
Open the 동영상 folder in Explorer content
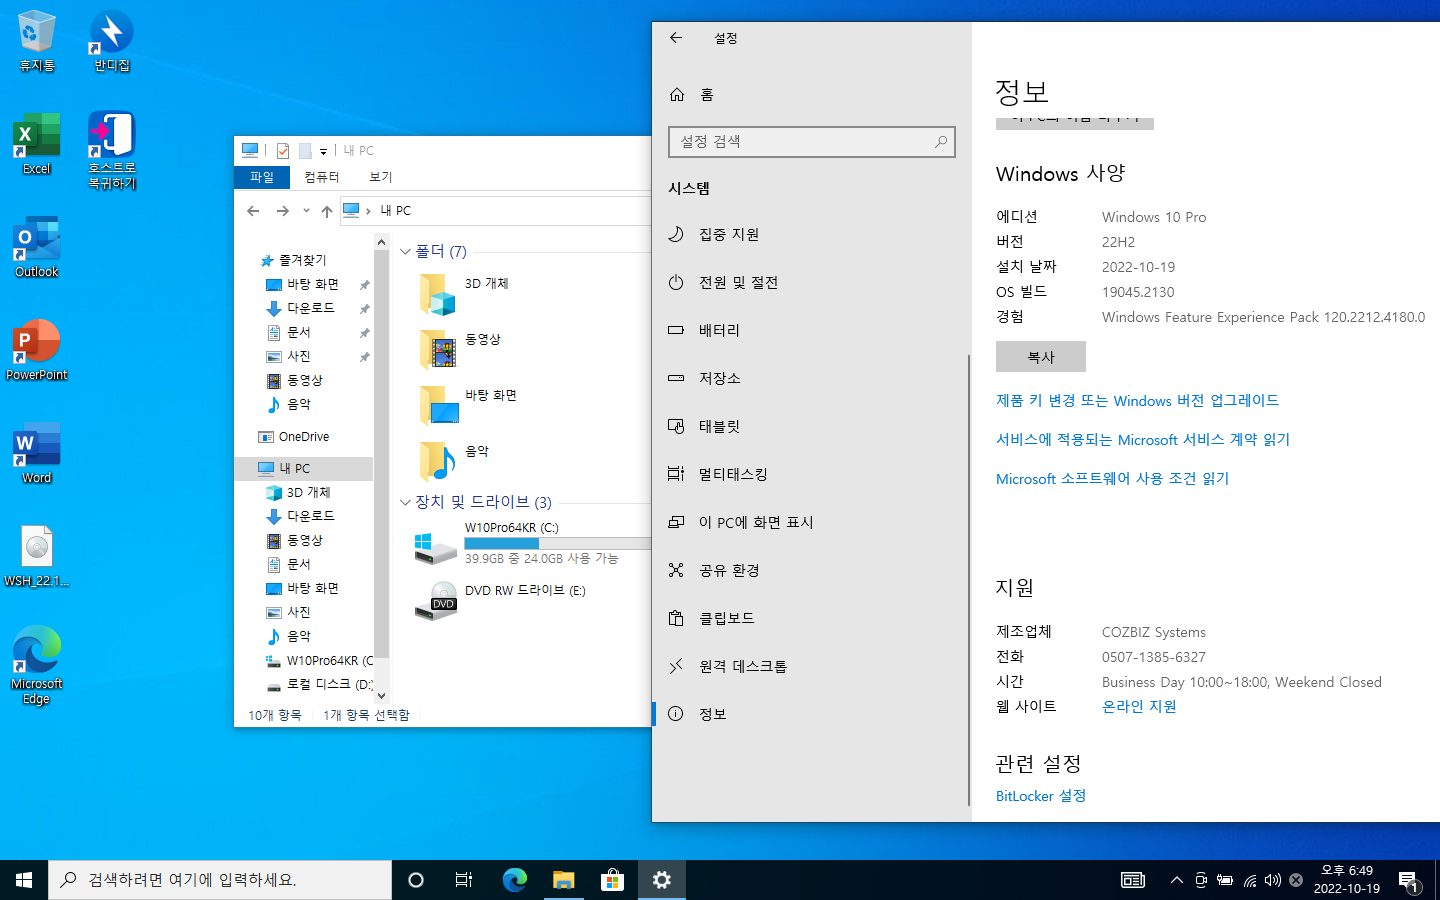coord(460,351)
